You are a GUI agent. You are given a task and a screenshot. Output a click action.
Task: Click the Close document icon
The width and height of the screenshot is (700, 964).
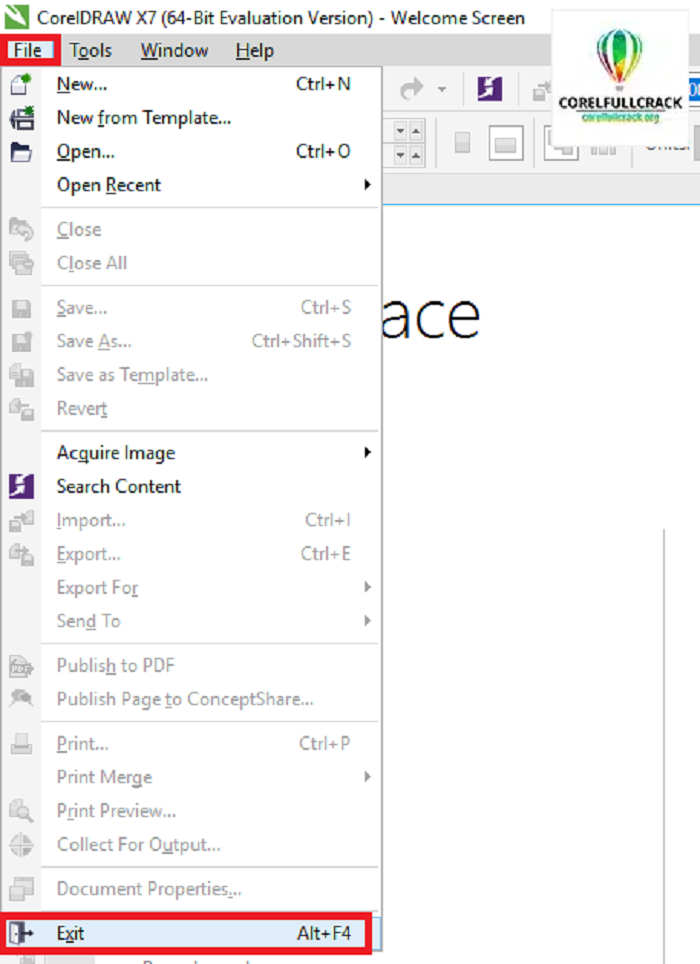pyautogui.click(x=21, y=229)
